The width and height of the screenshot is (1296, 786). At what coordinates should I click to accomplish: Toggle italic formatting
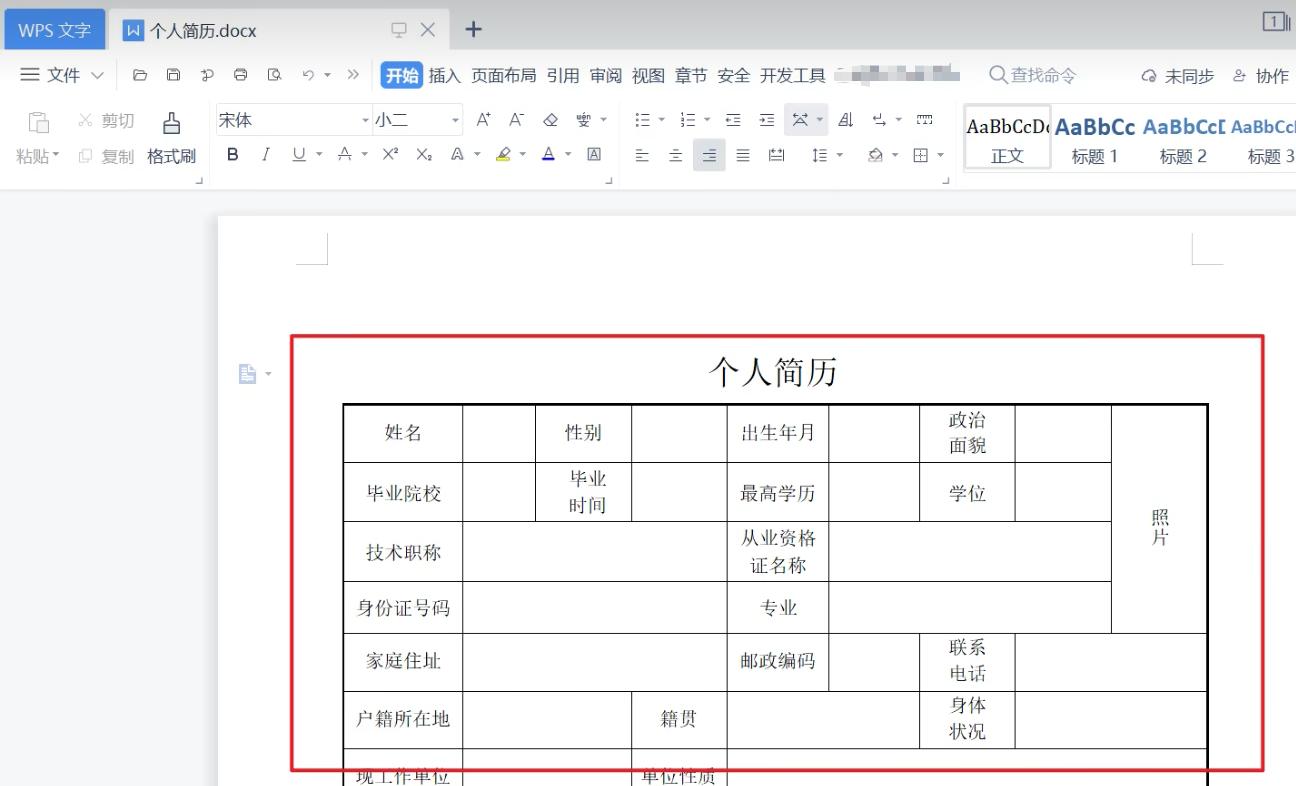point(264,155)
